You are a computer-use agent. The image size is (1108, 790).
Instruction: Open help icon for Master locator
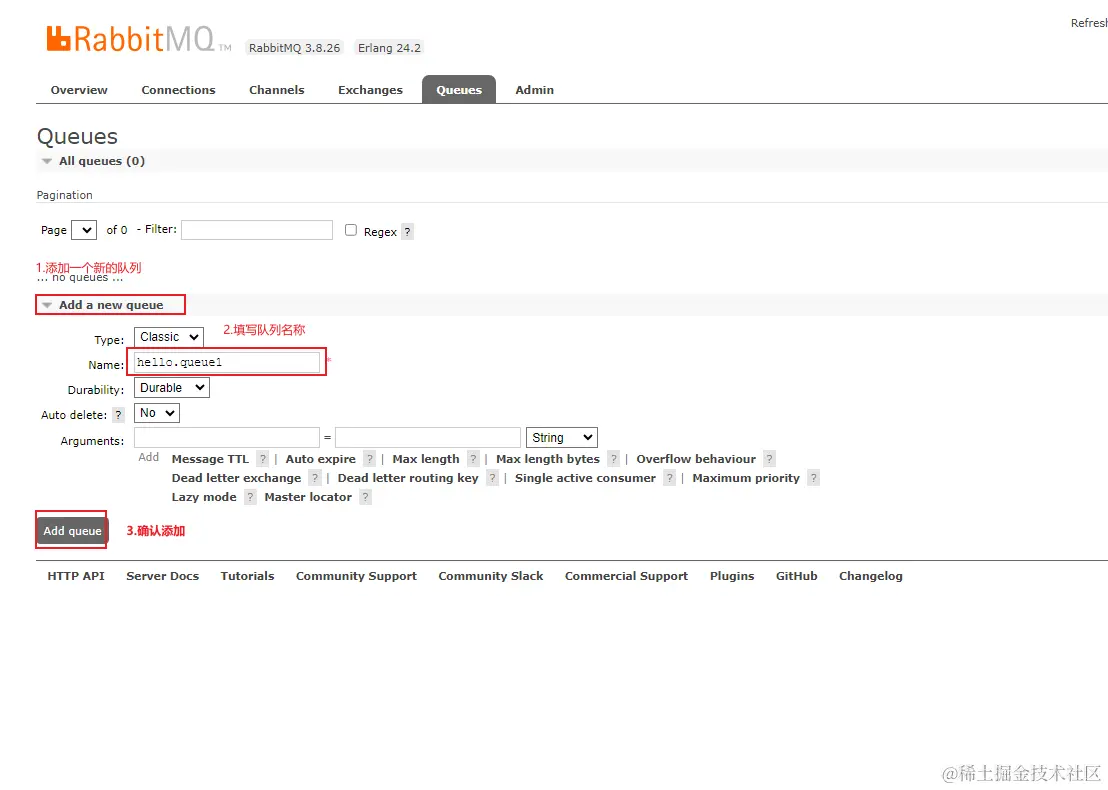tap(365, 497)
